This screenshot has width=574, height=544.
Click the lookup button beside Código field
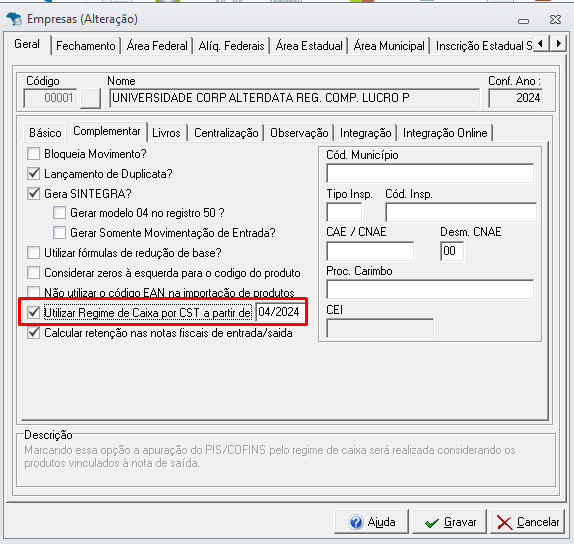pyautogui.click(x=90, y=98)
